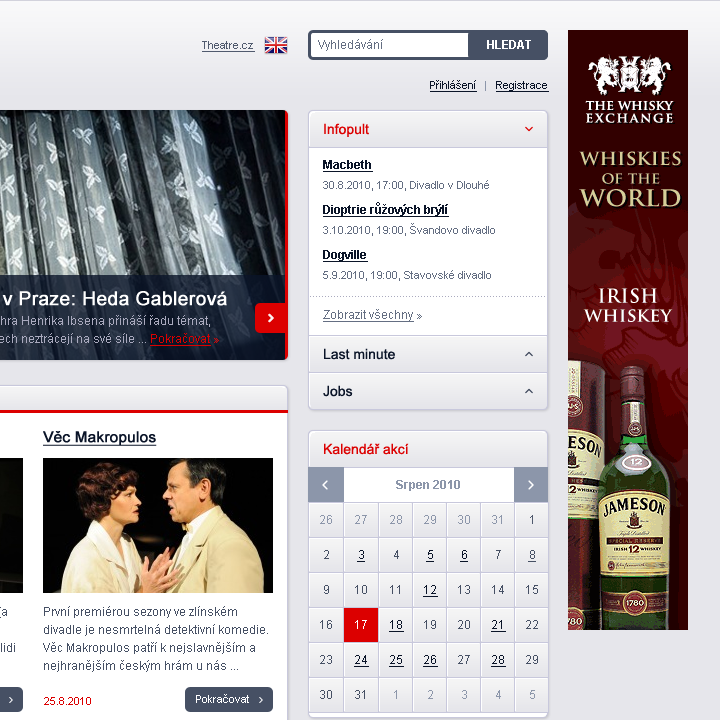Click '5.9.2010, 19:00, Stavovské divadlo' text
This screenshot has height=720, width=720.
tap(407, 276)
